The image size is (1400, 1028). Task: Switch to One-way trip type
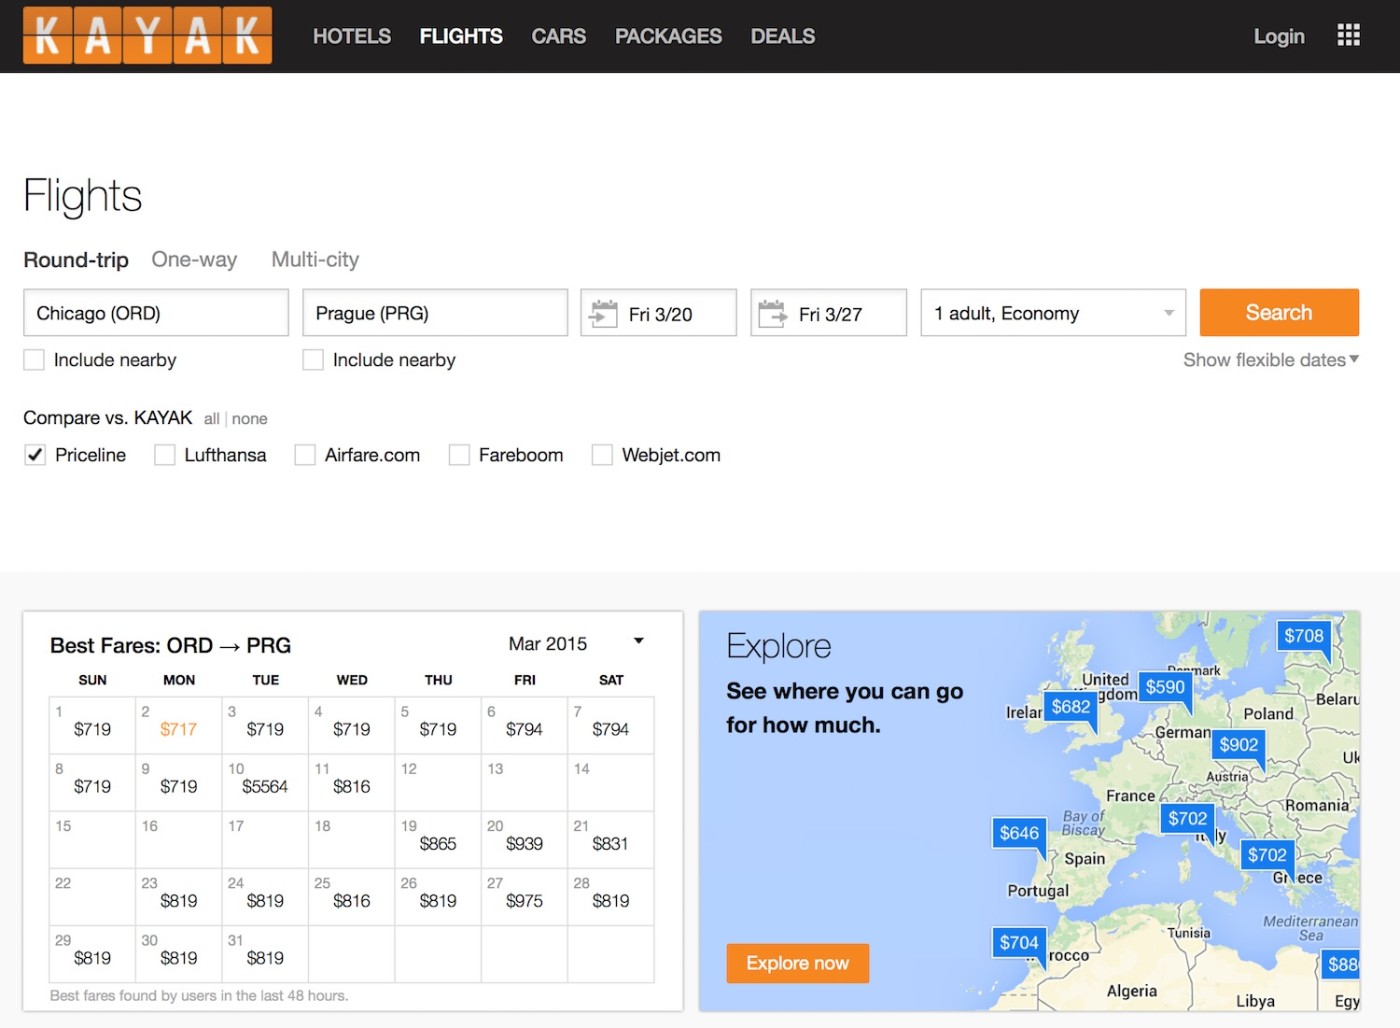click(x=194, y=260)
